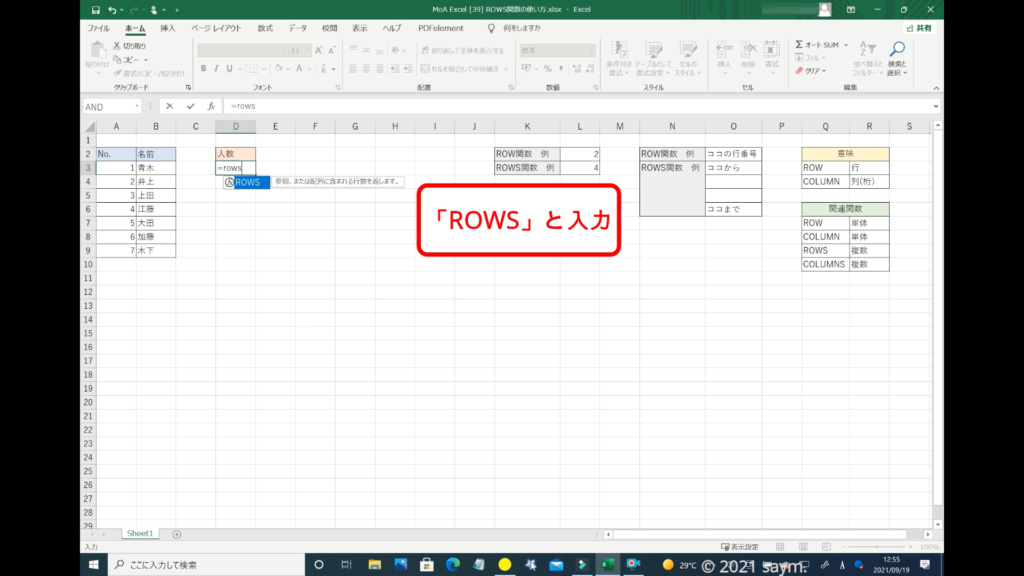This screenshot has width=1024, height=576.
Task: Select ROWS from the autocomplete suggestion list
Action: click(247, 182)
